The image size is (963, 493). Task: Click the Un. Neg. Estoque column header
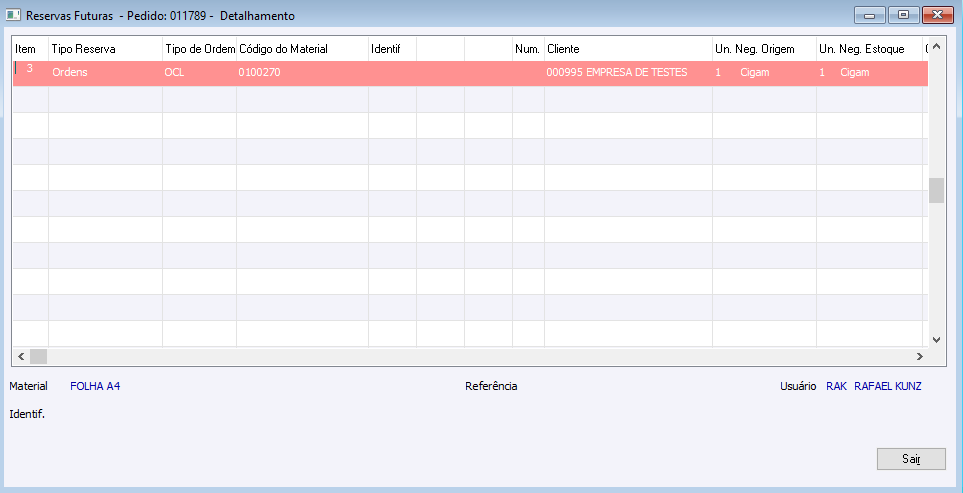[869, 49]
